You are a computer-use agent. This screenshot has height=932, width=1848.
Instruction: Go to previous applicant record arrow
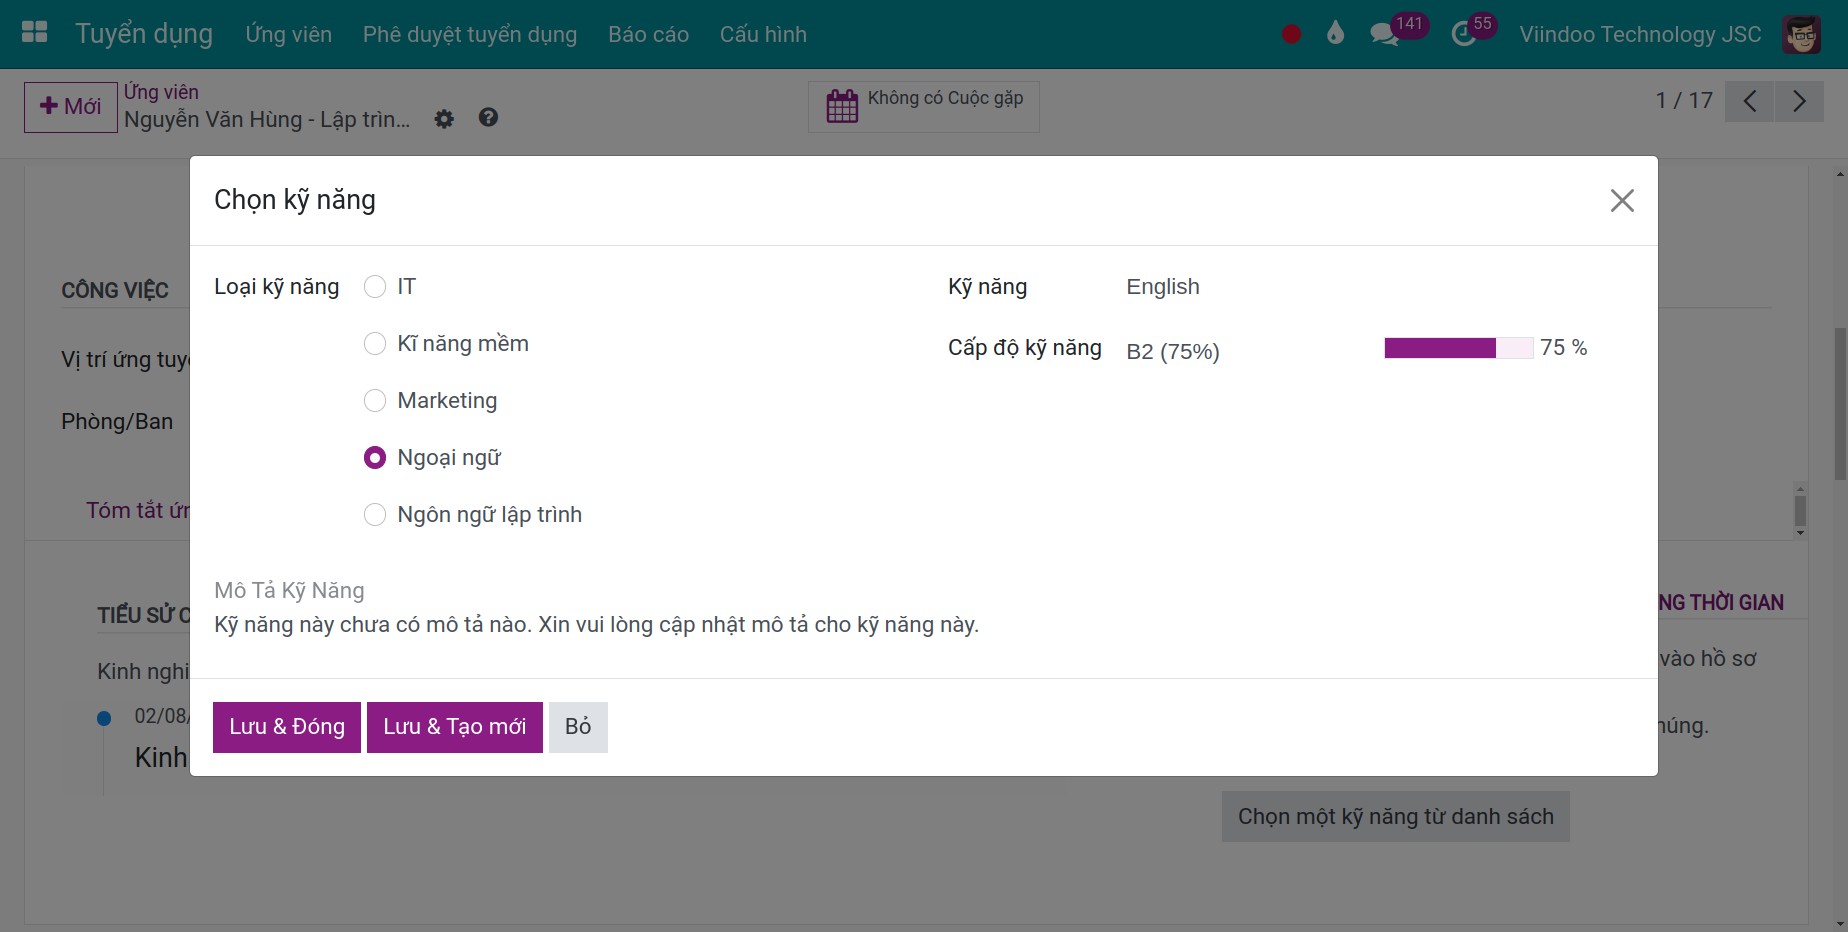tap(1750, 101)
